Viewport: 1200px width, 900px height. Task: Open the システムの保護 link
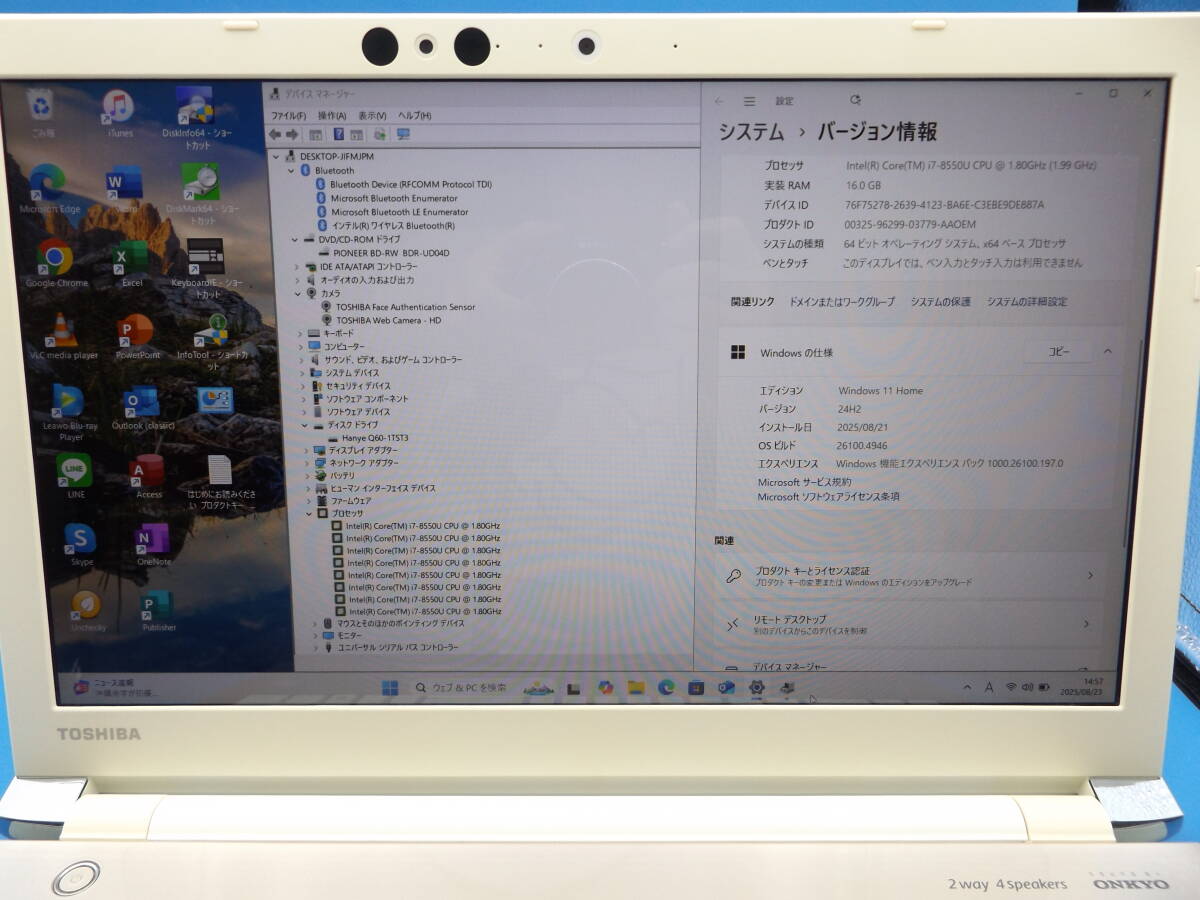pos(940,302)
